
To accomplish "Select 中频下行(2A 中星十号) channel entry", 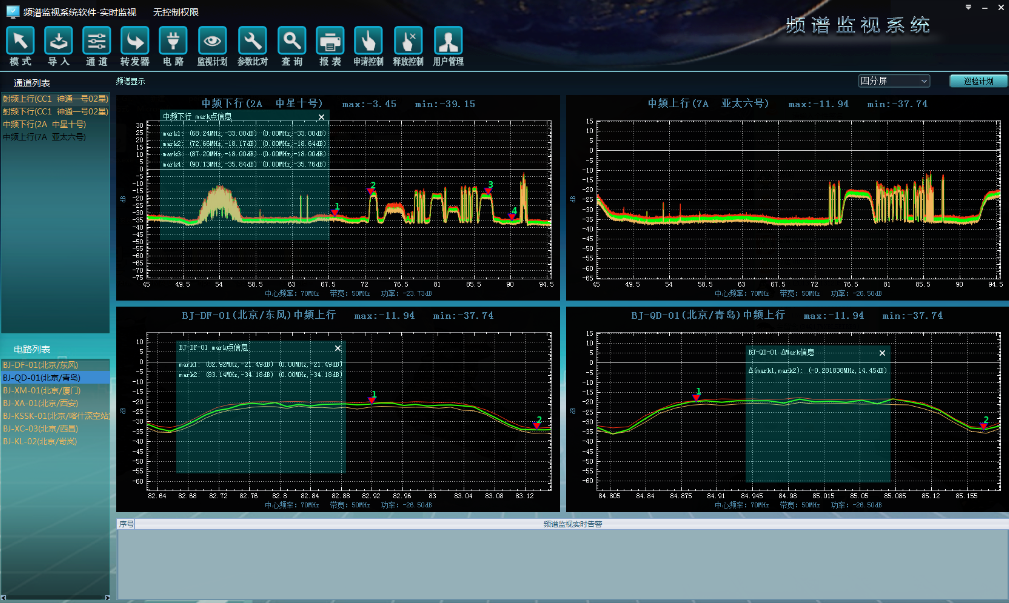I will (x=44, y=125).
